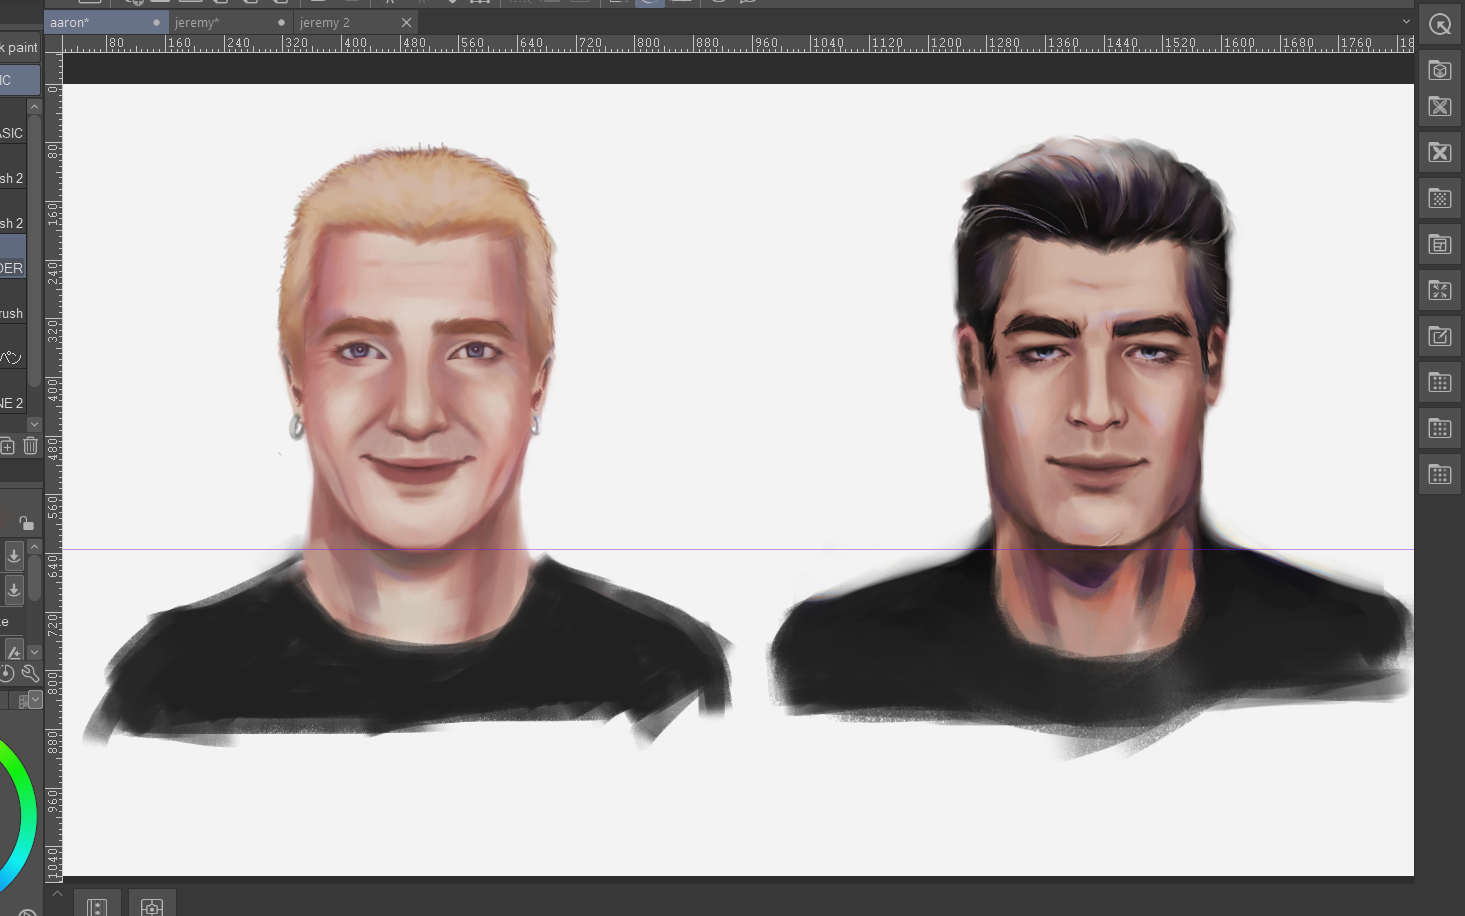The image size is (1465, 916).
Task: Click the brush list scroll-up arrow
Action: click(x=34, y=106)
